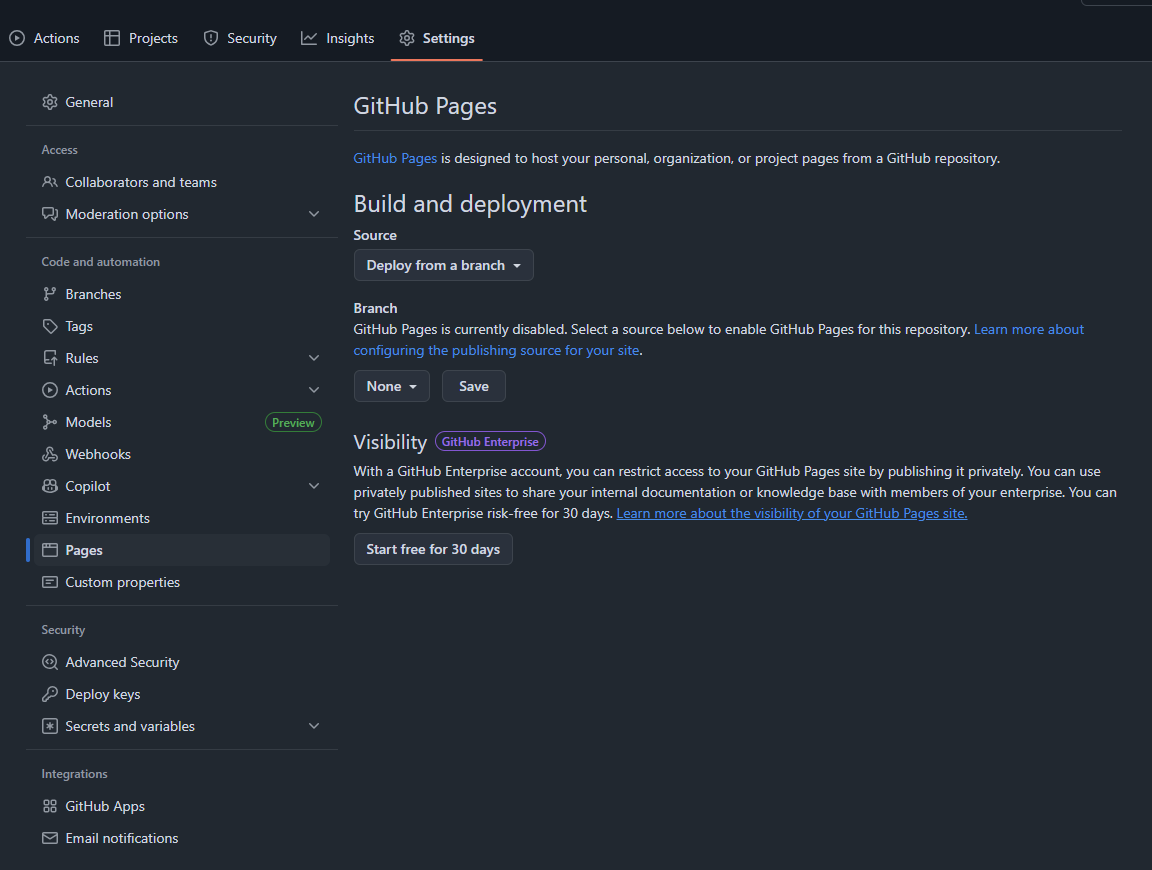Open Custom properties settings
Screen dimensions: 1152x870
point(181,582)
